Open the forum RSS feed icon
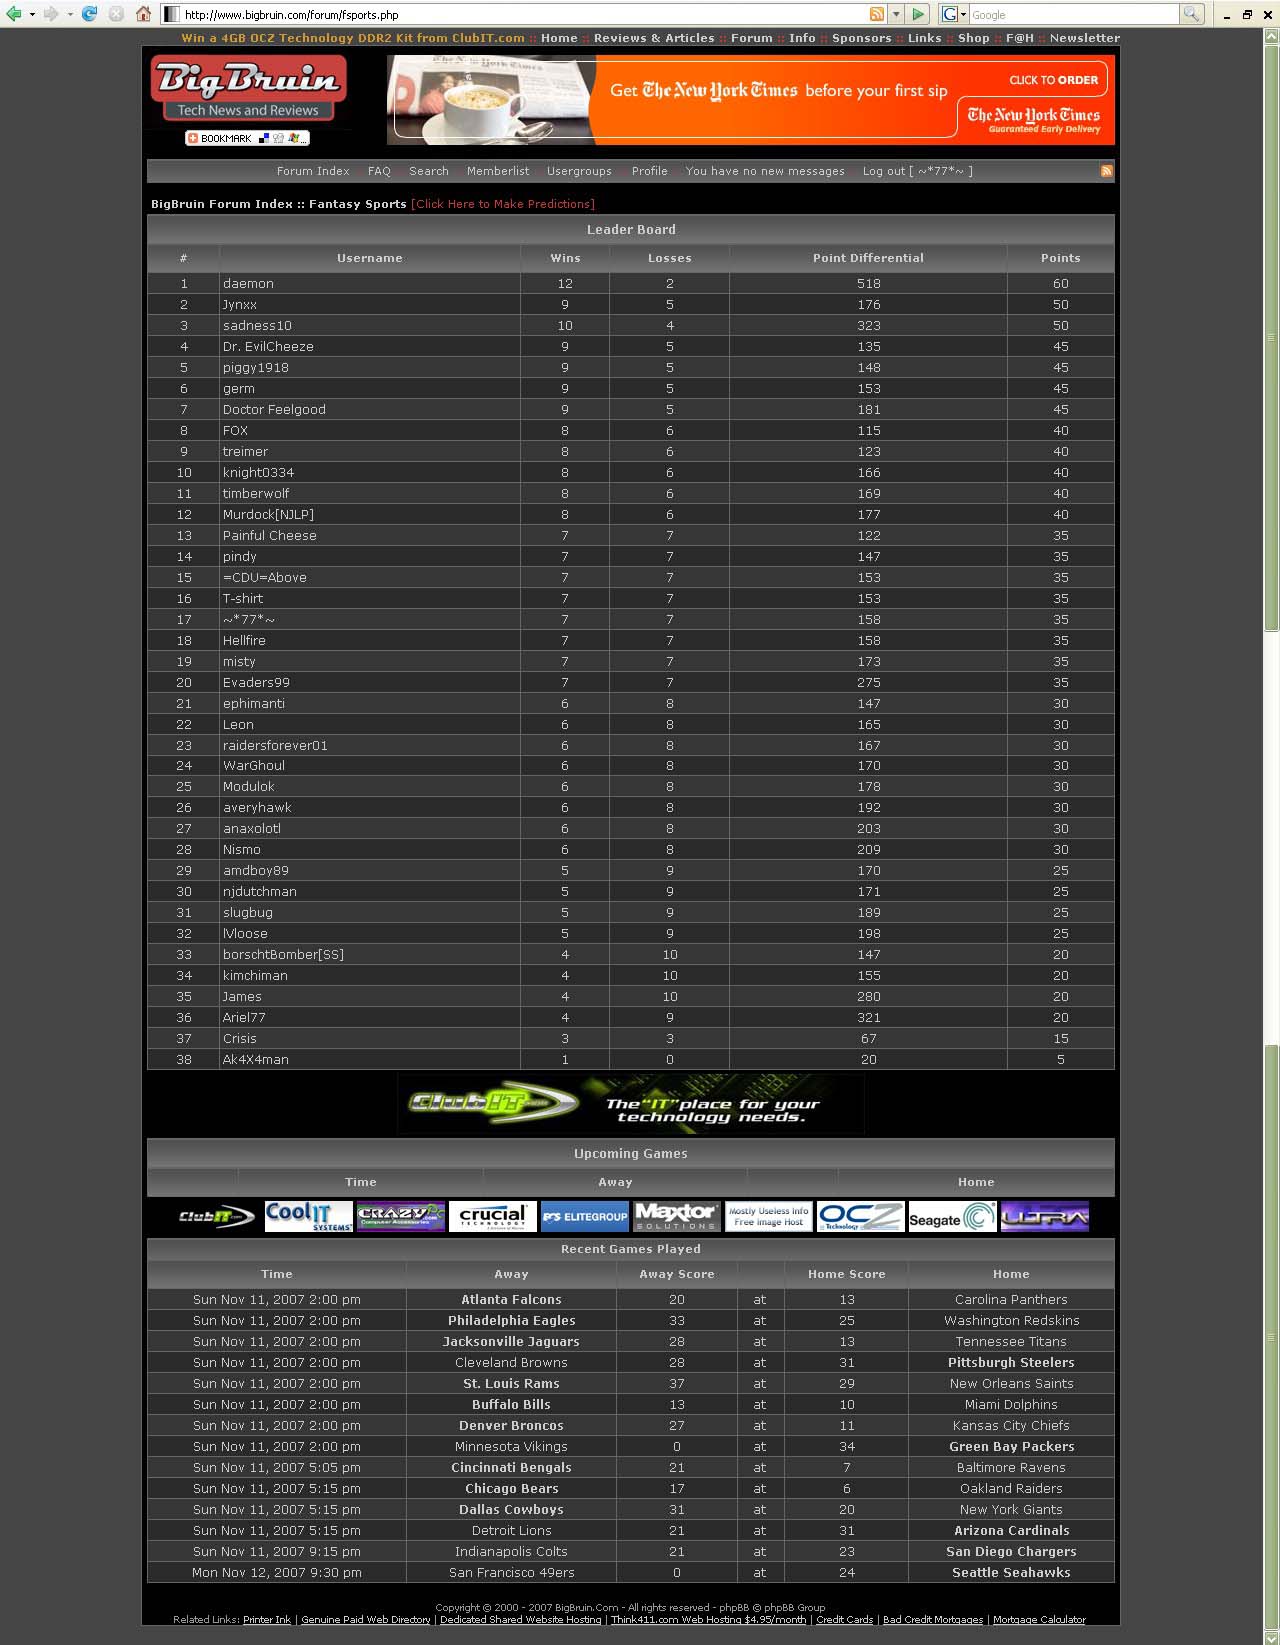The image size is (1280, 1645). [x=1106, y=171]
